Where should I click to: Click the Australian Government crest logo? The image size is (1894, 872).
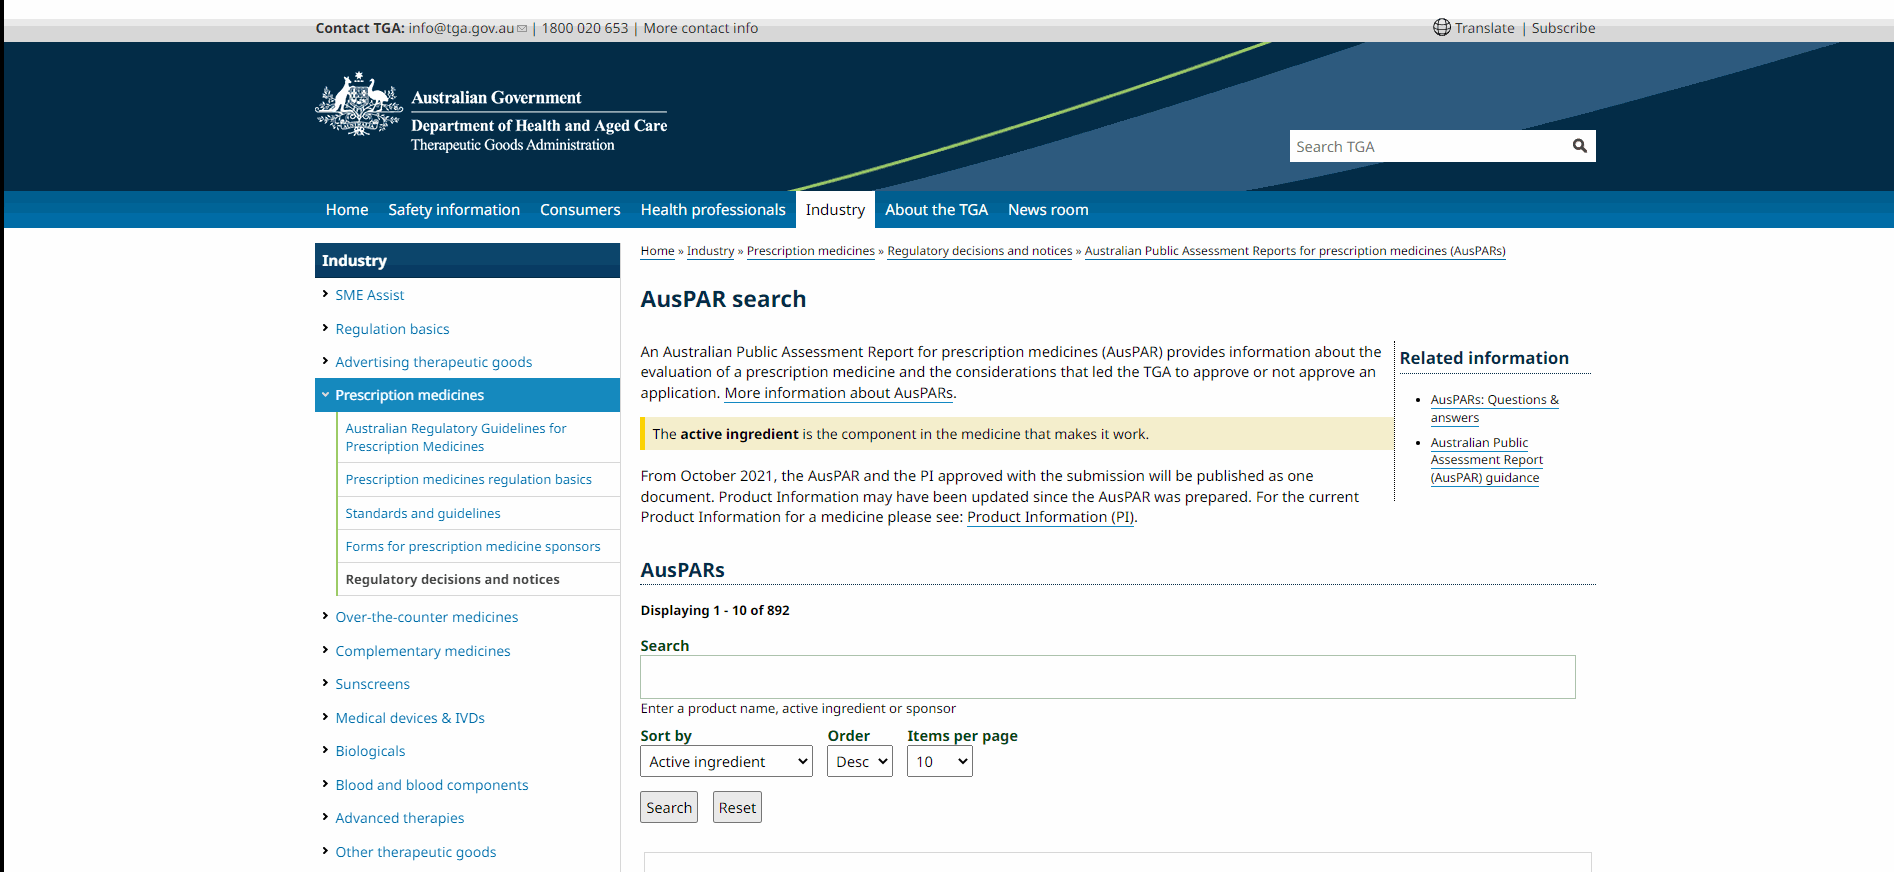click(x=358, y=104)
